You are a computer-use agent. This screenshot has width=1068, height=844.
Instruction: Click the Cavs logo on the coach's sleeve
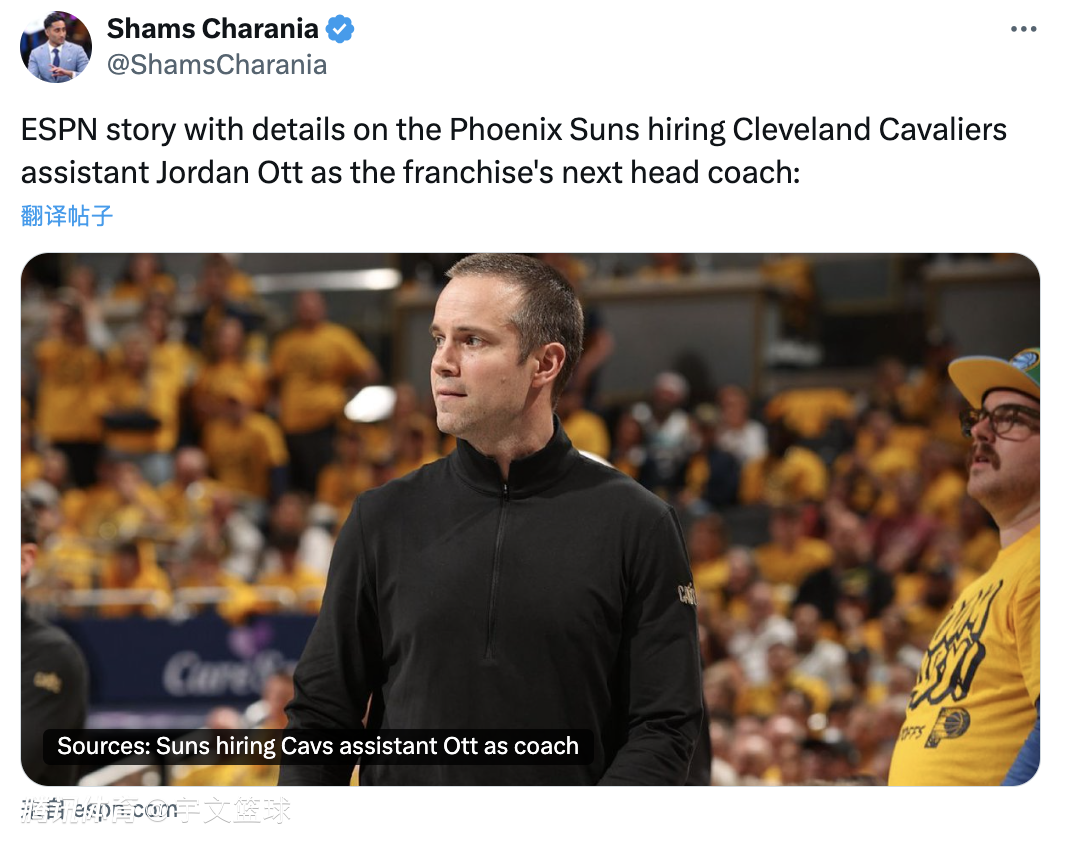coord(687,592)
